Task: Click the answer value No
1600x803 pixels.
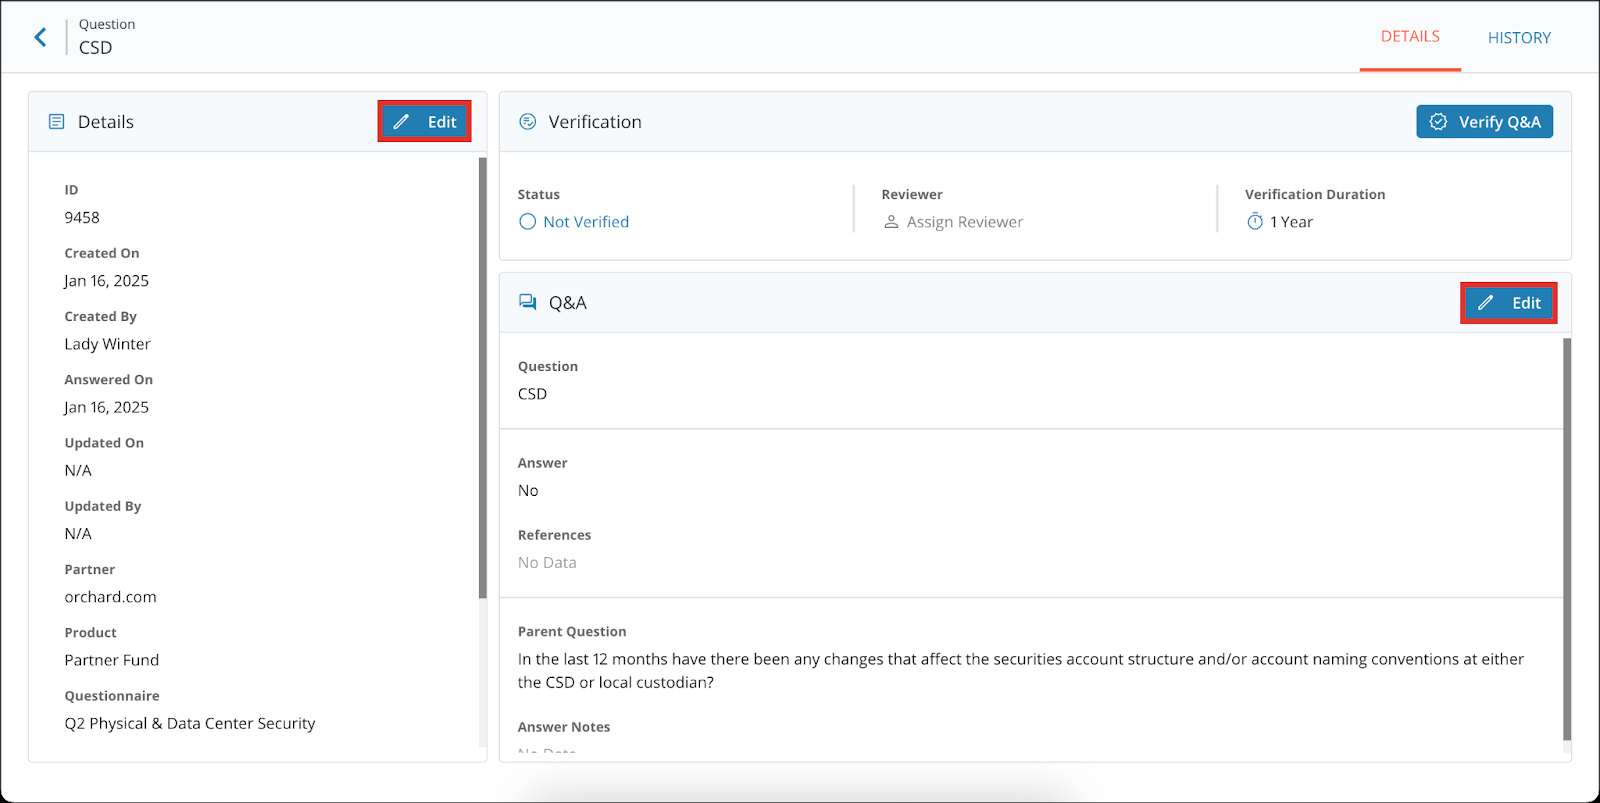Action: click(528, 490)
